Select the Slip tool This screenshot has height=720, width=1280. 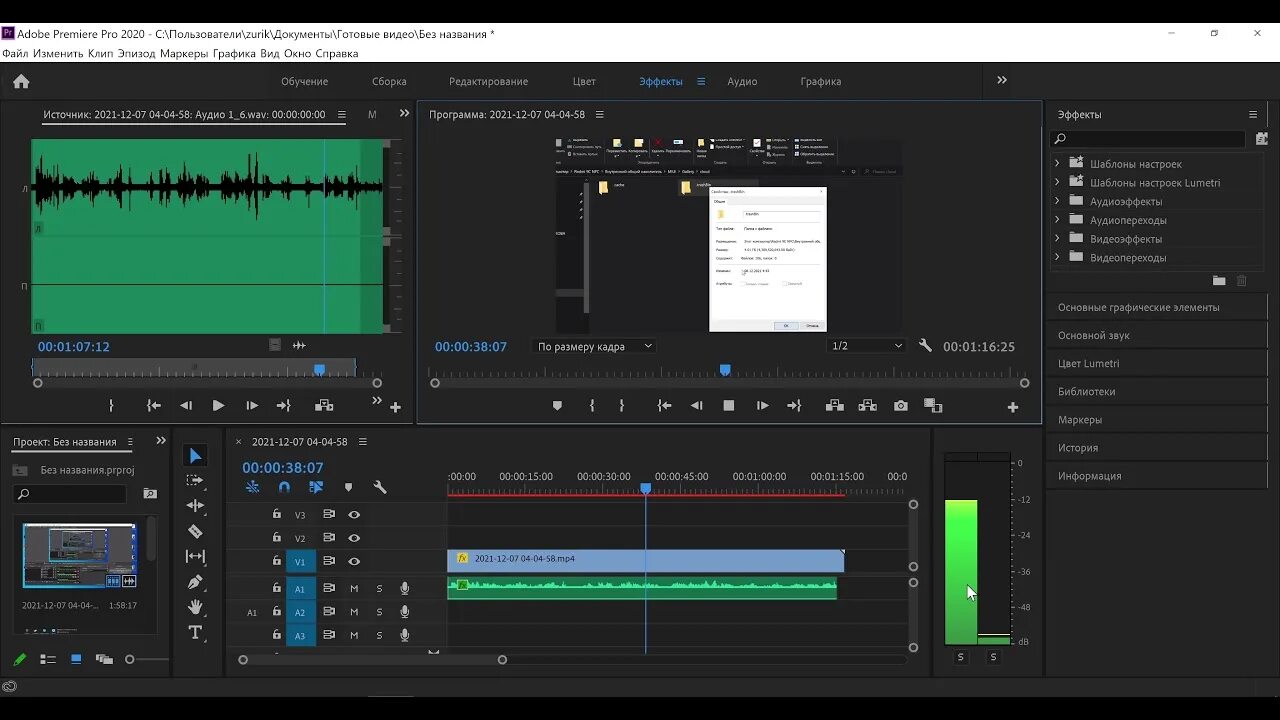(x=195, y=556)
